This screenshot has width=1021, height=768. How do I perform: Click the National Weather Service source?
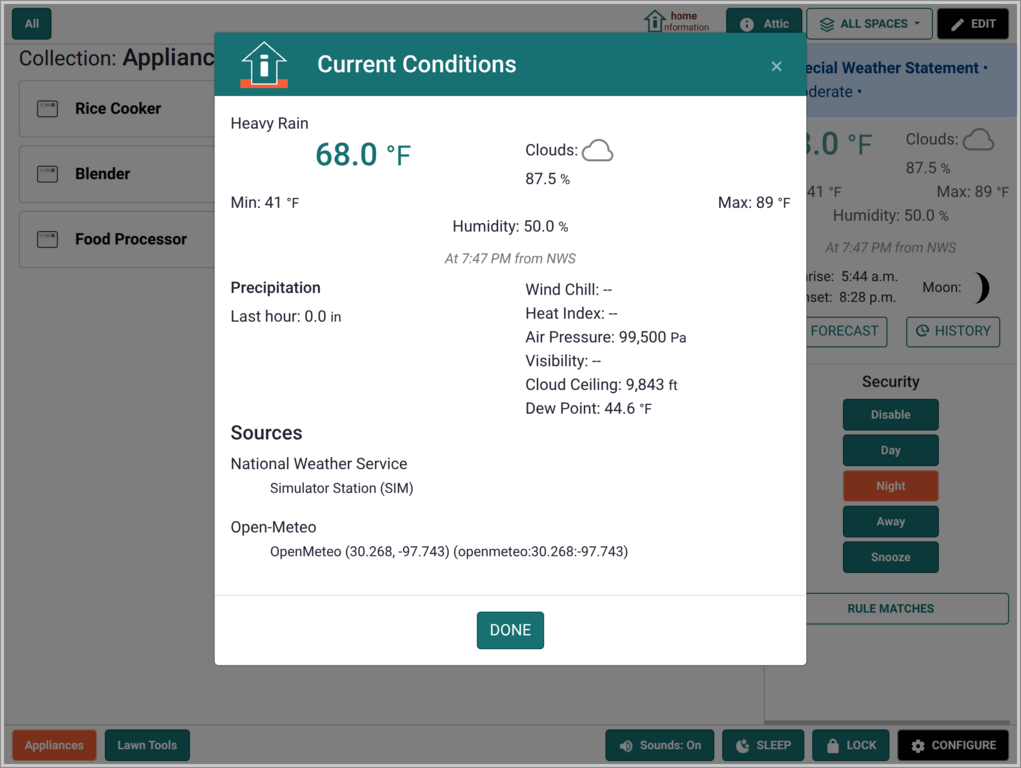(319, 464)
